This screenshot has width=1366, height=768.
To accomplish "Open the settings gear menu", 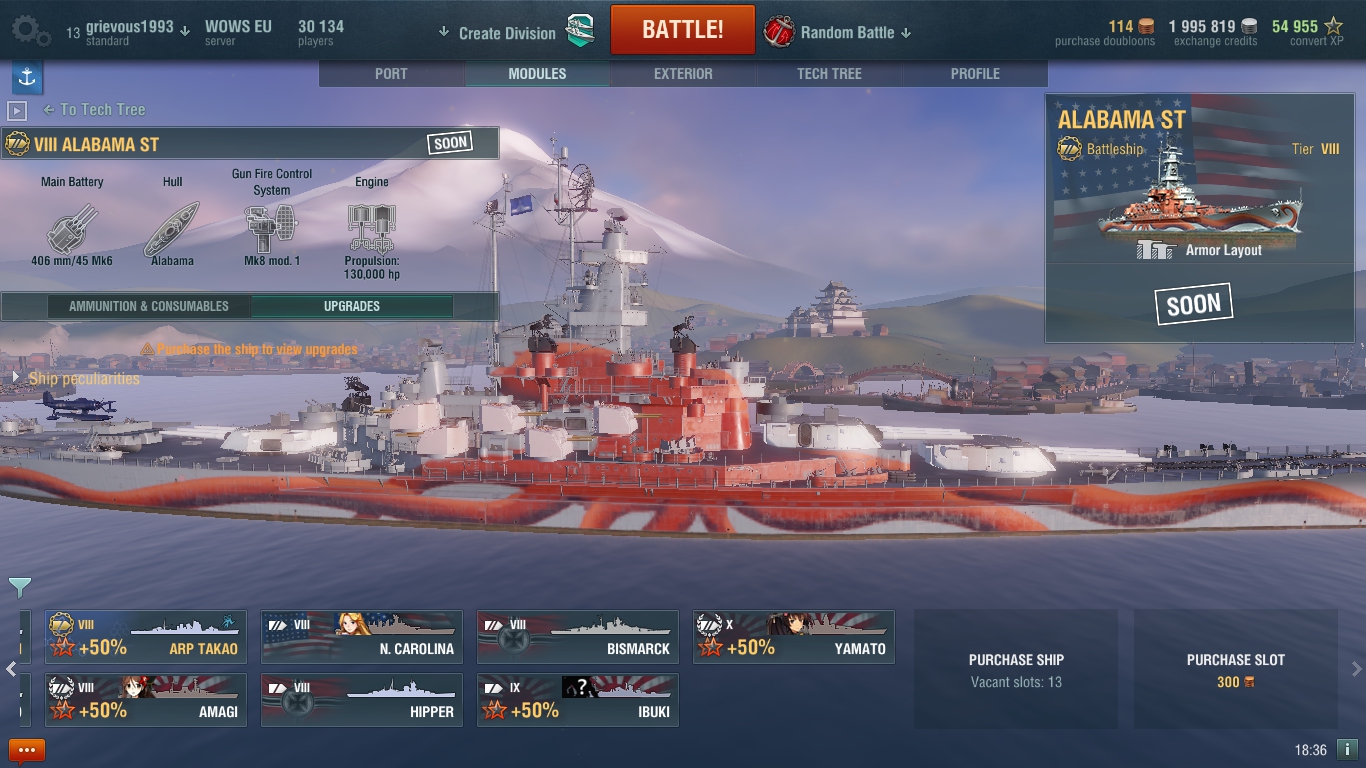I will 31,31.
